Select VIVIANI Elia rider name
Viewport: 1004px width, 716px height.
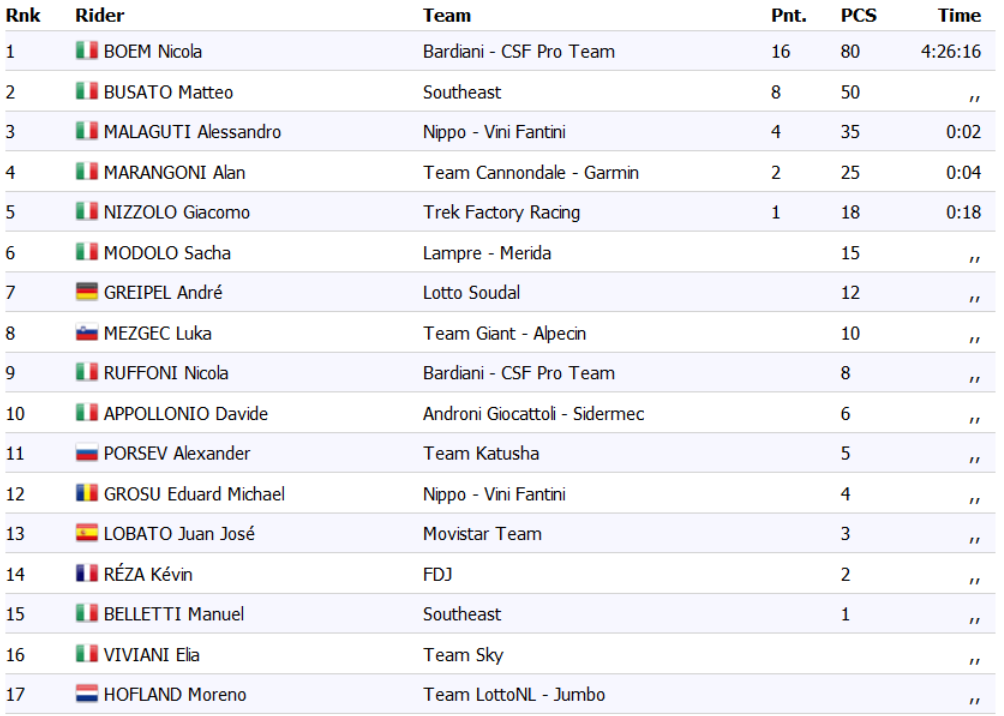click(x=152, y=655)
